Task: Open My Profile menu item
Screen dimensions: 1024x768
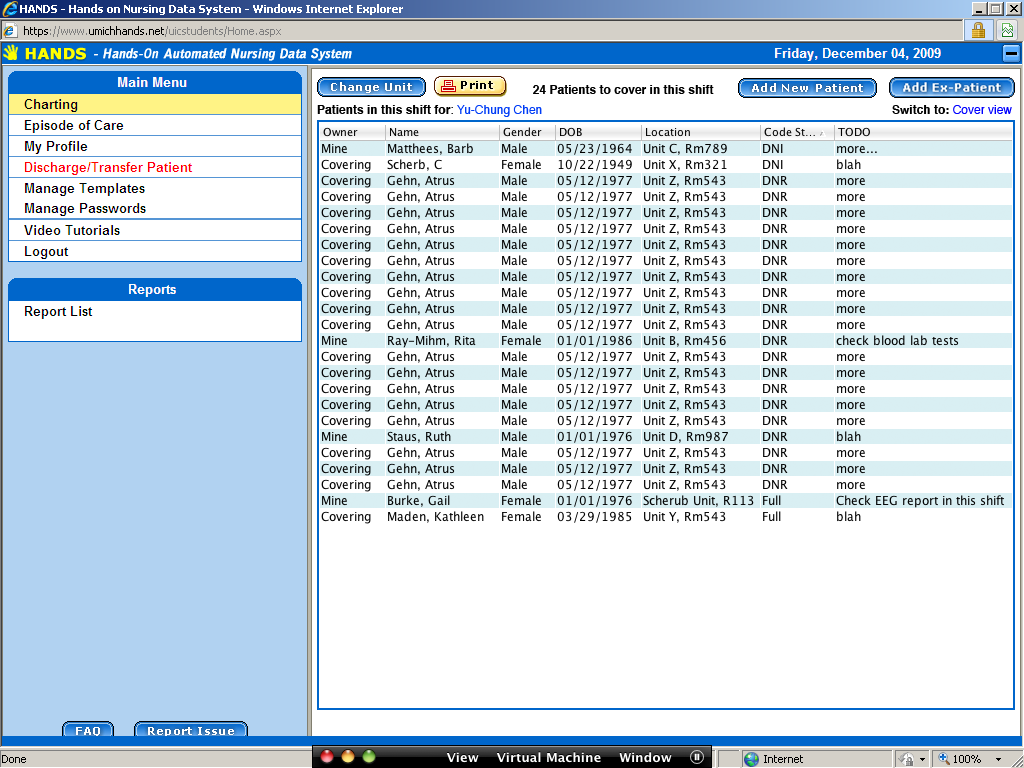Action: click(155, 146)
